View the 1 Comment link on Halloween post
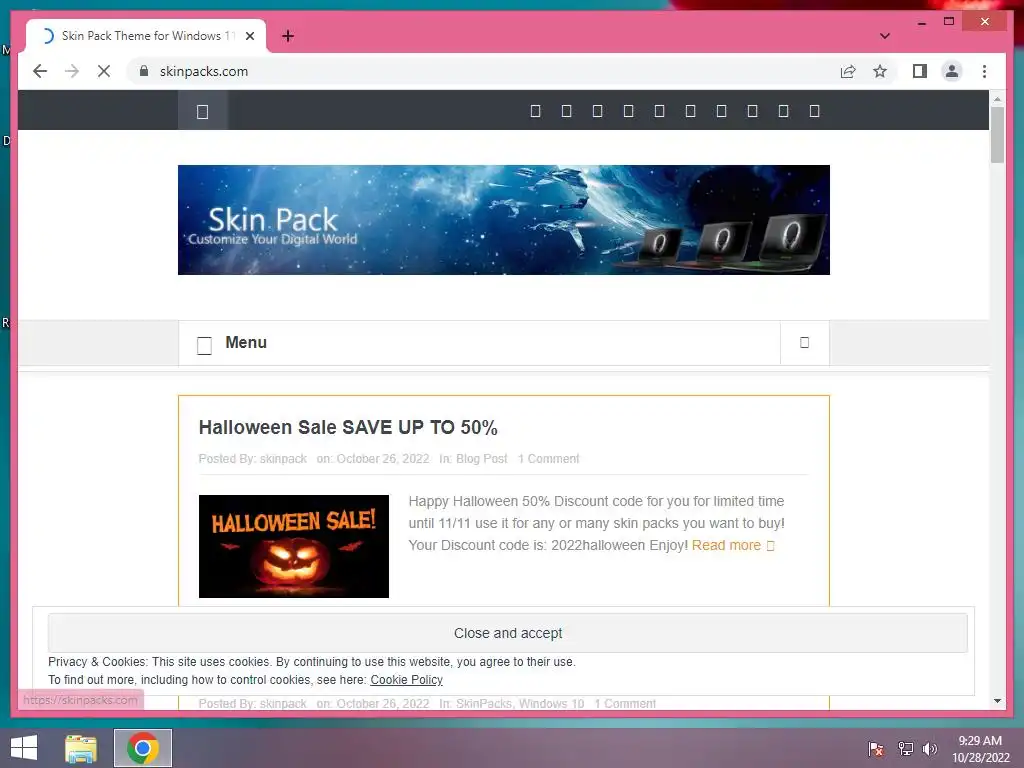 [549, 458]
